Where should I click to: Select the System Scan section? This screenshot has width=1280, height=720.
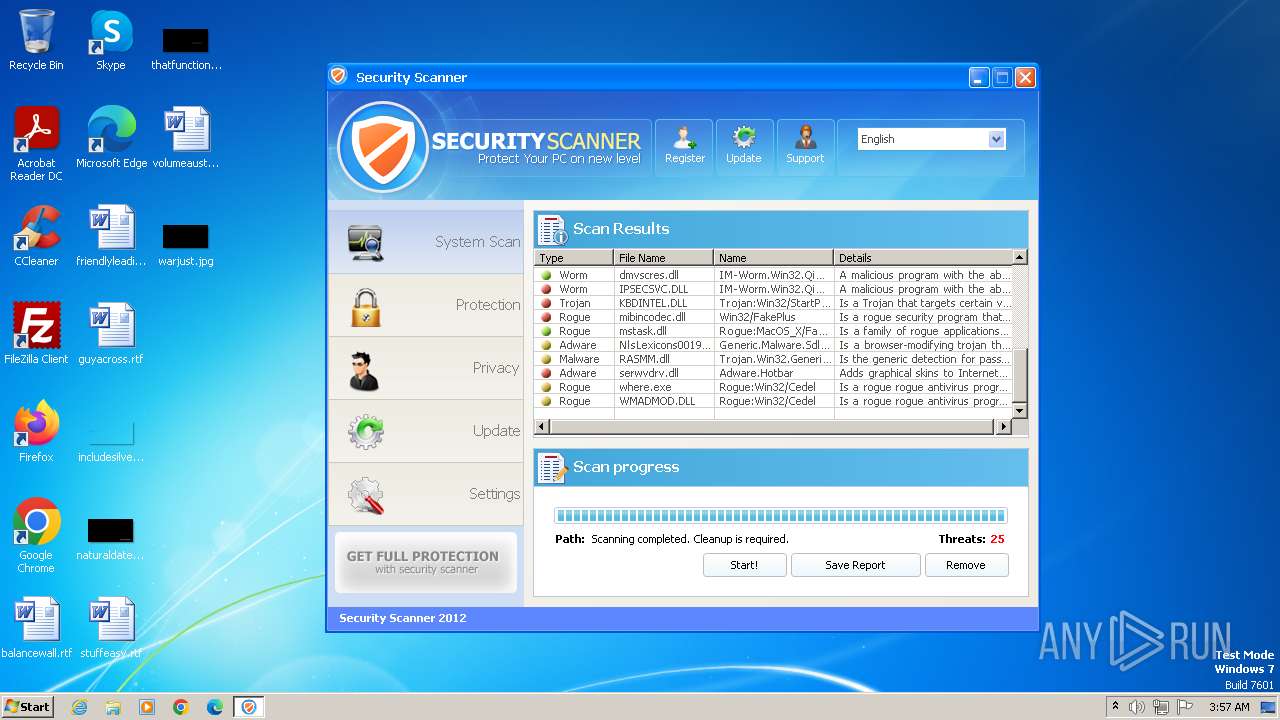click(x=426, y=241)
